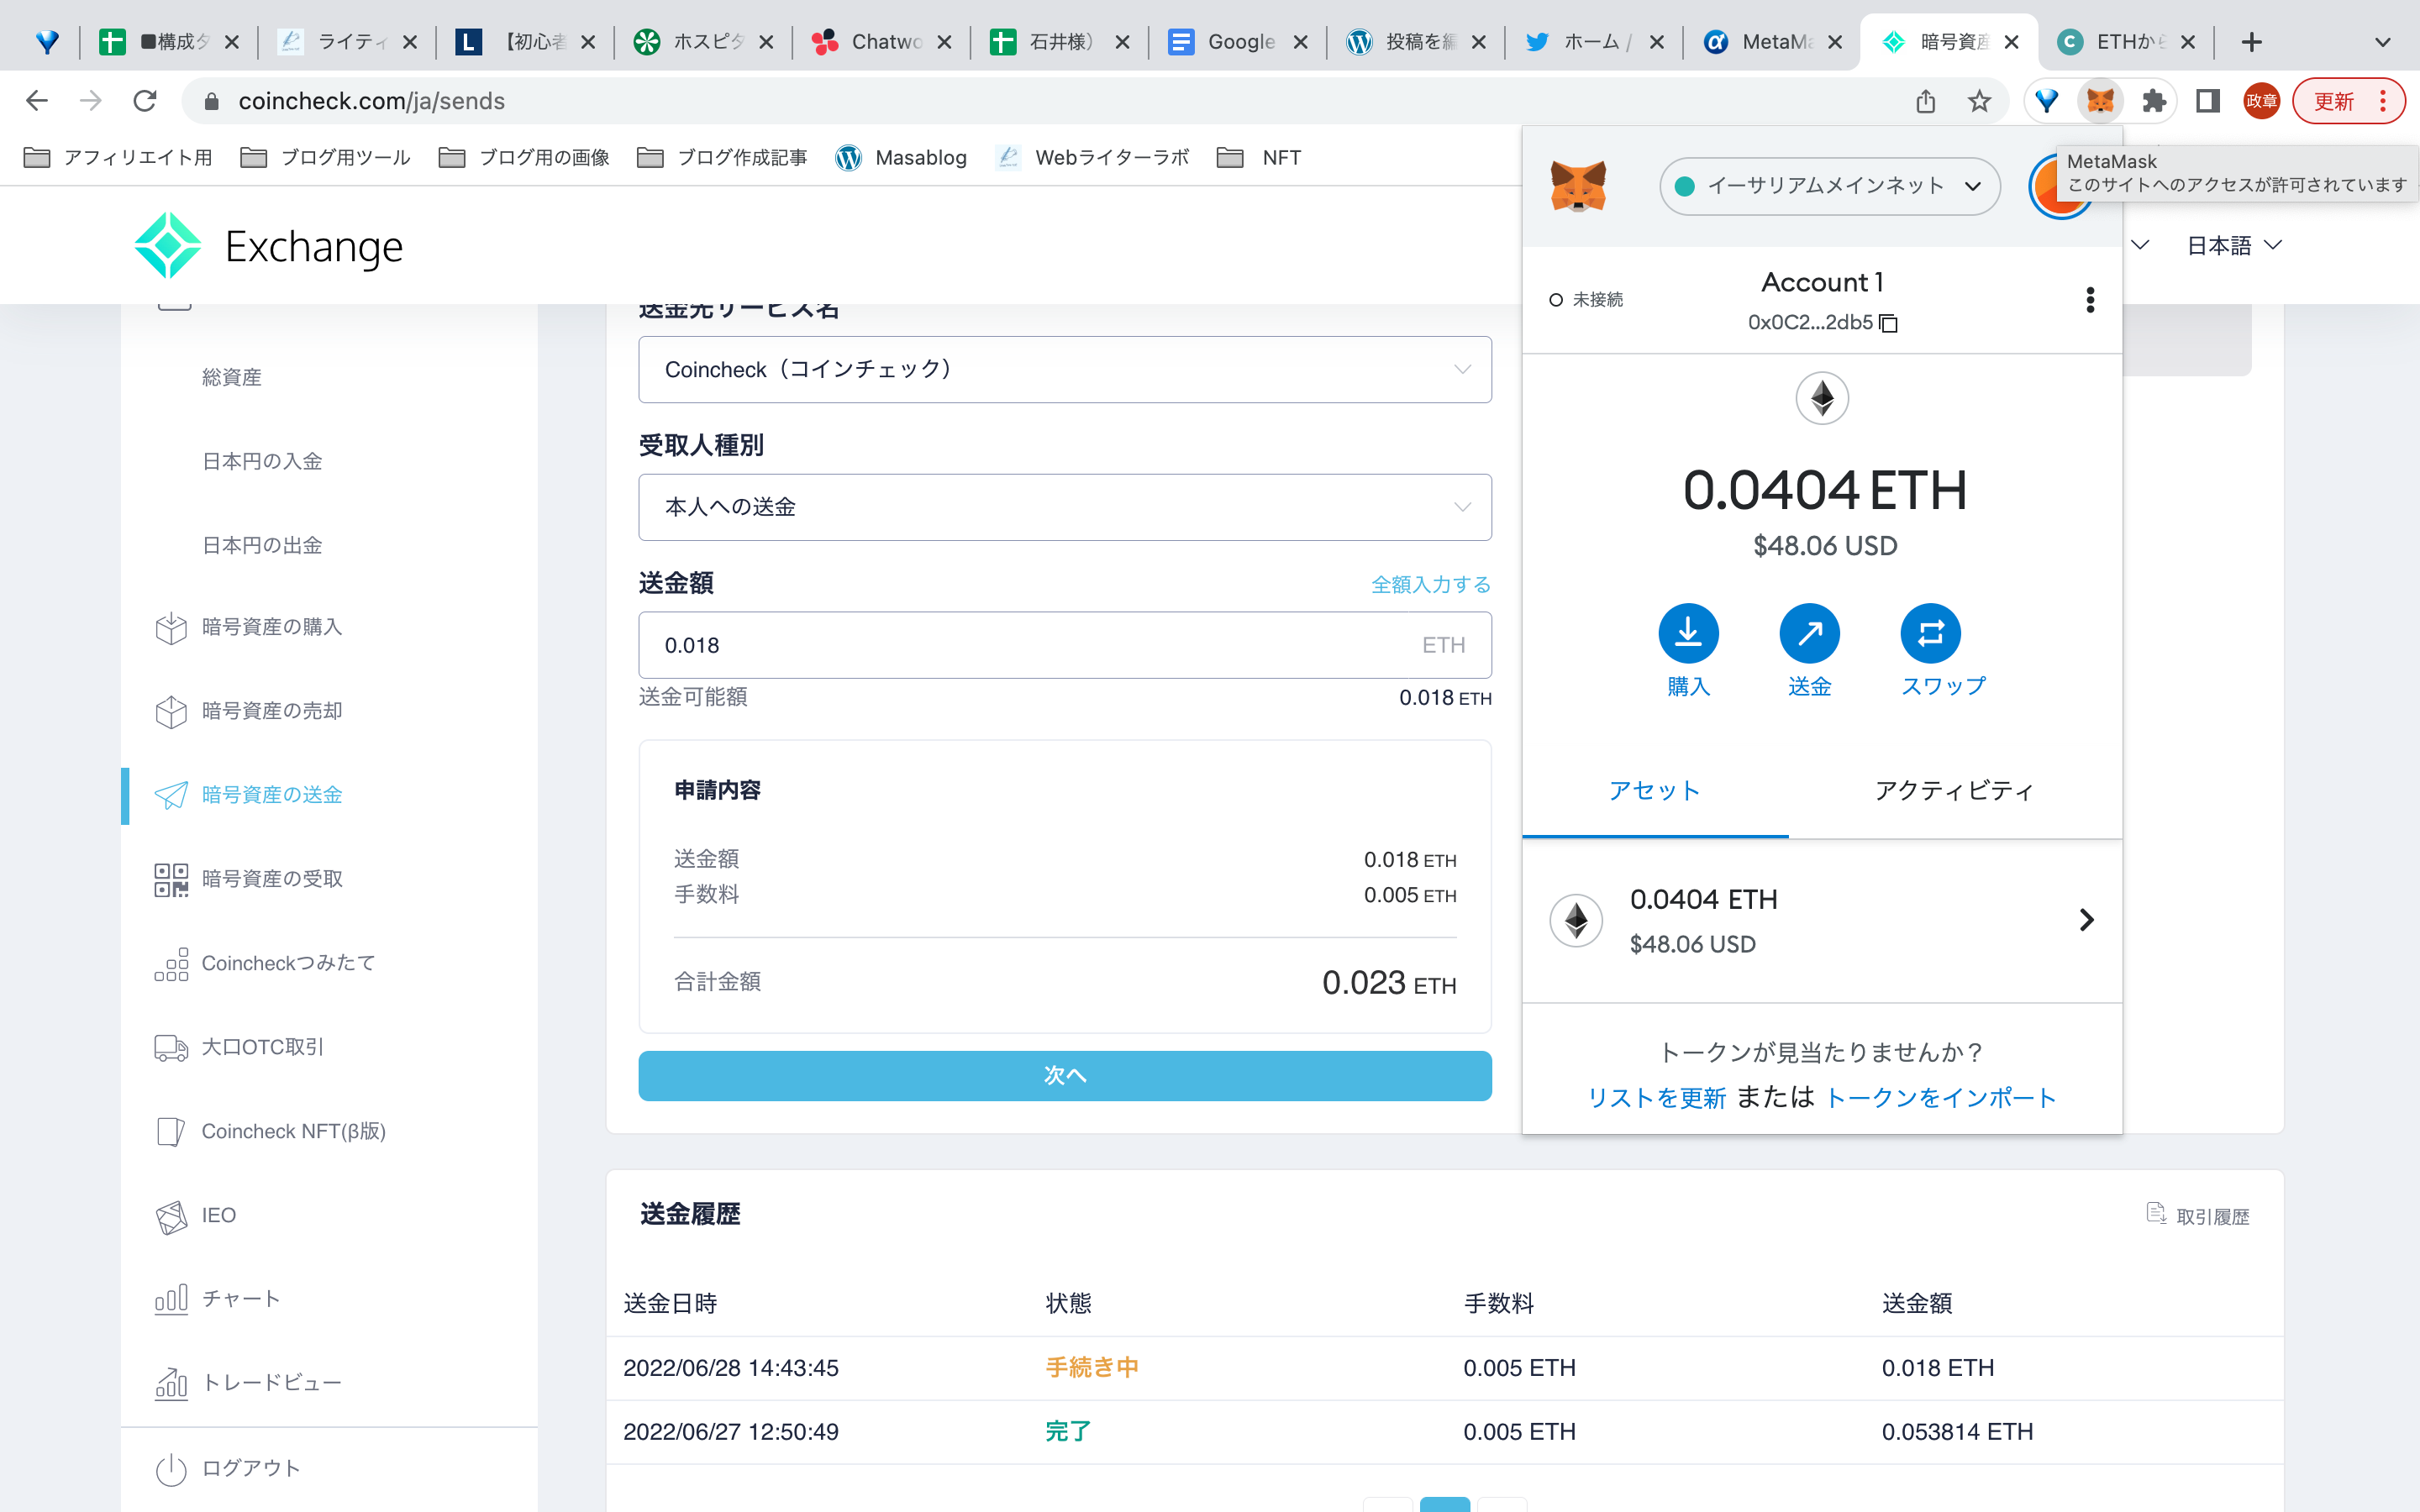Image resolution: width=2420 pixels, height=1512 pixels.
Task: Expand the 0.0404 ETH asset row chevron
Action: (x=2086, y=920)
